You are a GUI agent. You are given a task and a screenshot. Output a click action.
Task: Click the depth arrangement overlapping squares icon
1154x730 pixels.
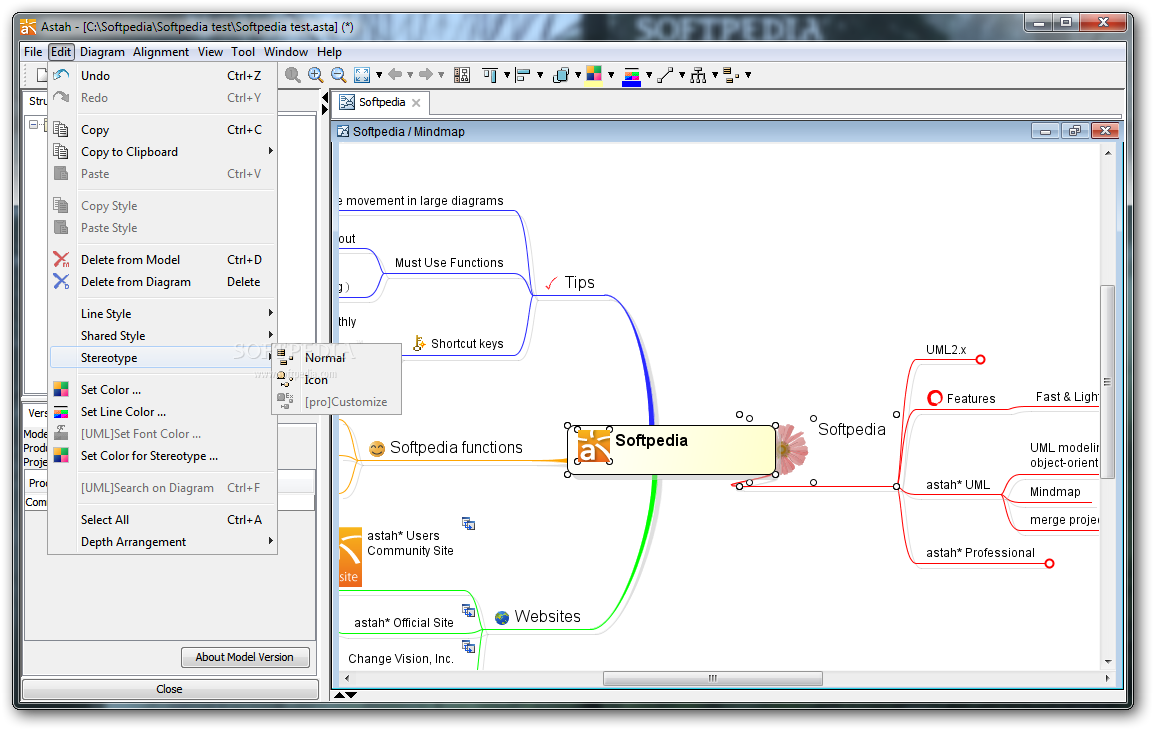click(561, 75)
